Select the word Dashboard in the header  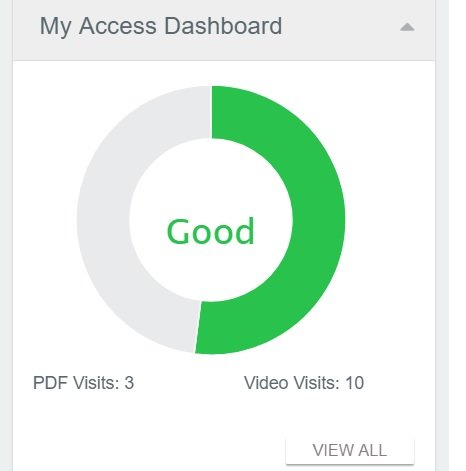[223, 26]
